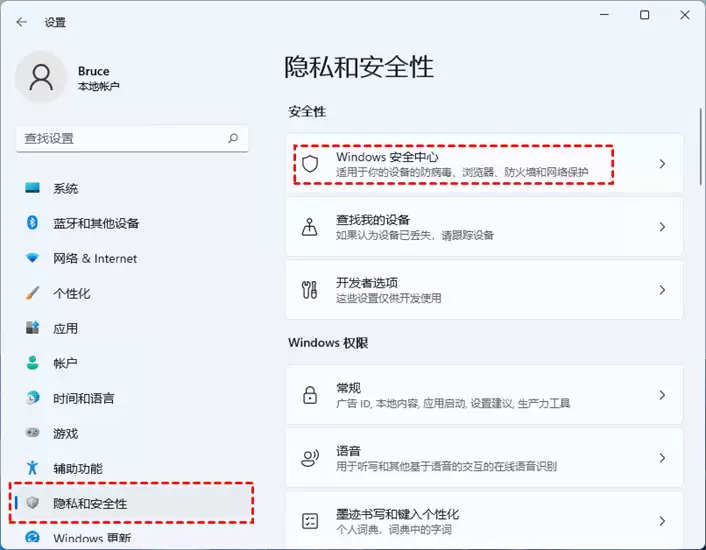Click the Windows 权限 section heading

point(328,343)
